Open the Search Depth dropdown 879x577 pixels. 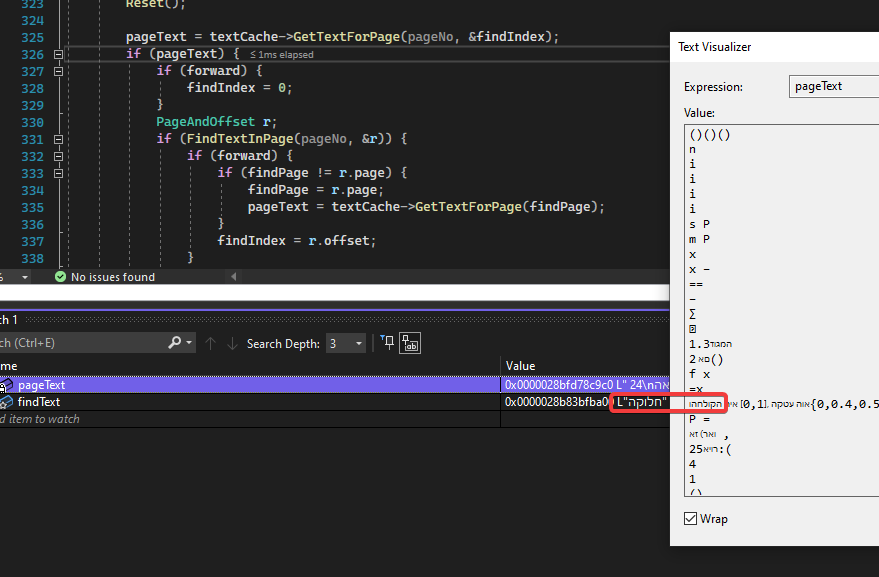point(357,343)
